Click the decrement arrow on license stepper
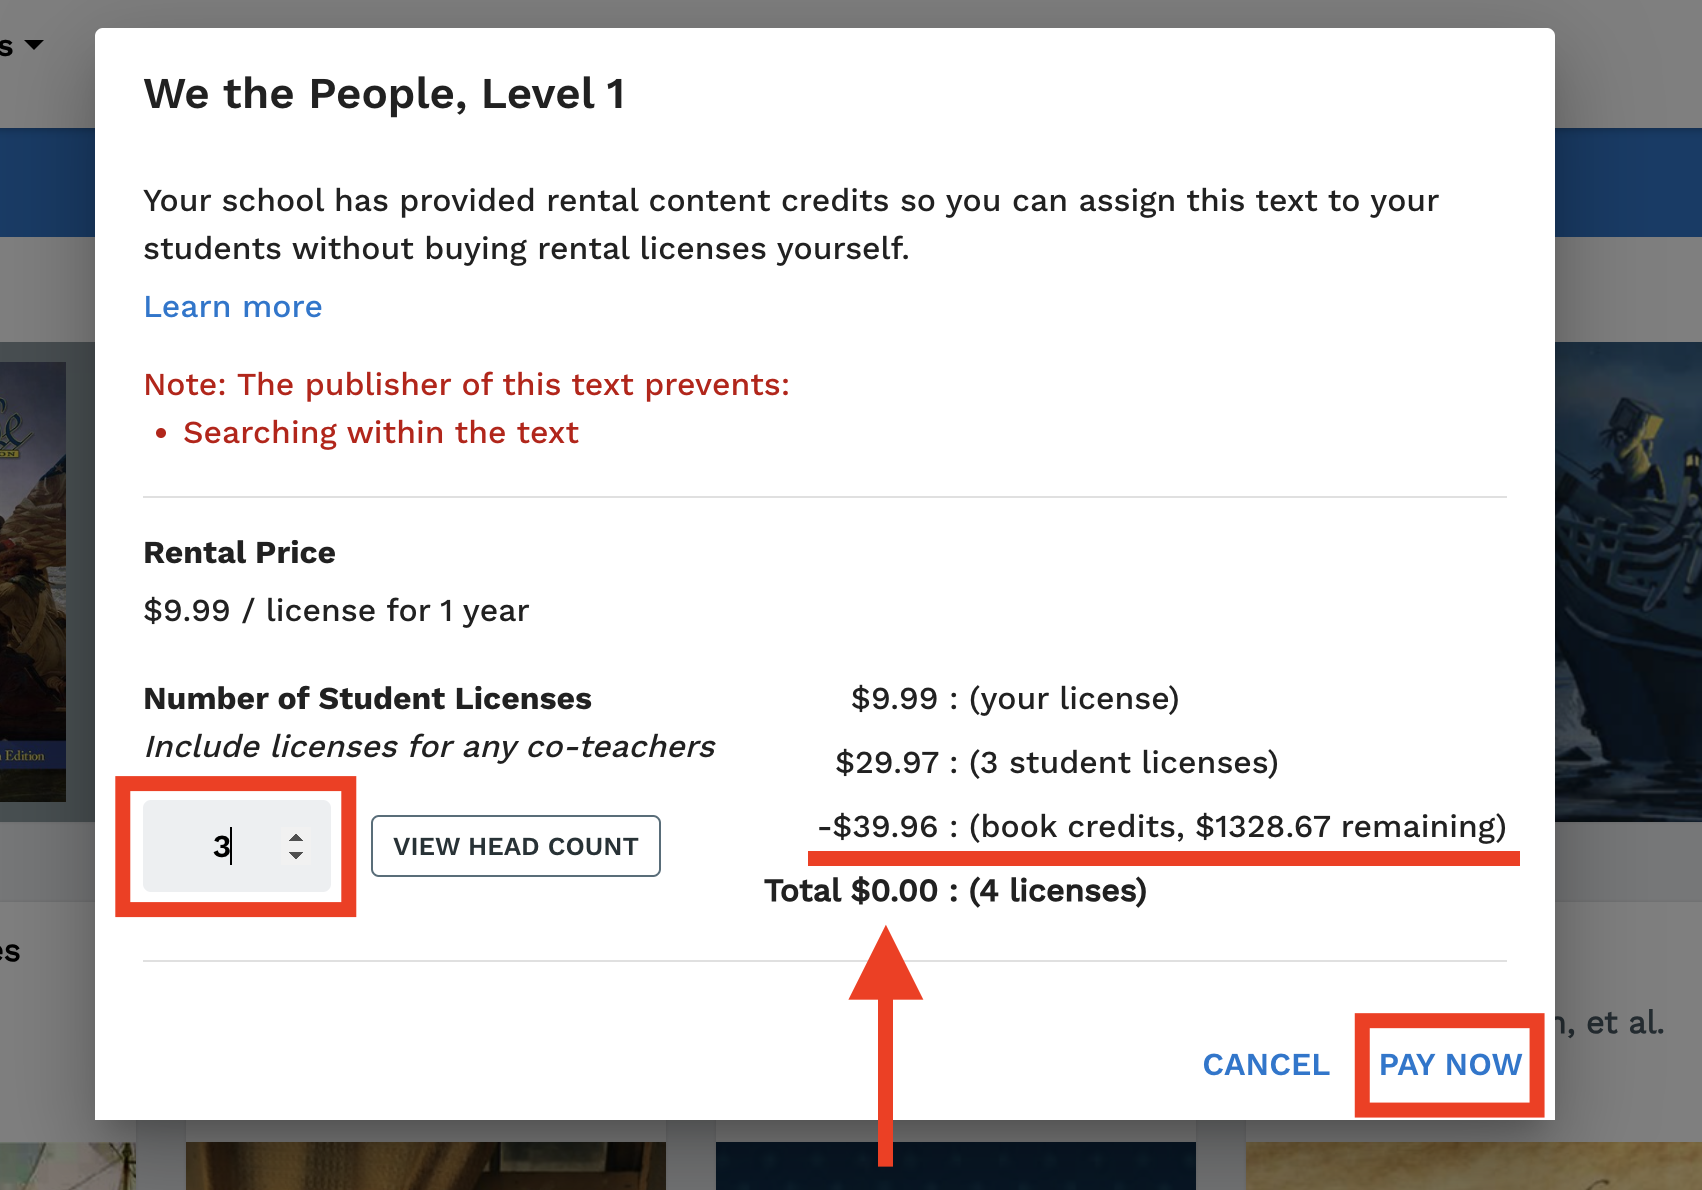Image resolution: width=1702 pixels, height=1190 pixels. click(x=296, y=856)
